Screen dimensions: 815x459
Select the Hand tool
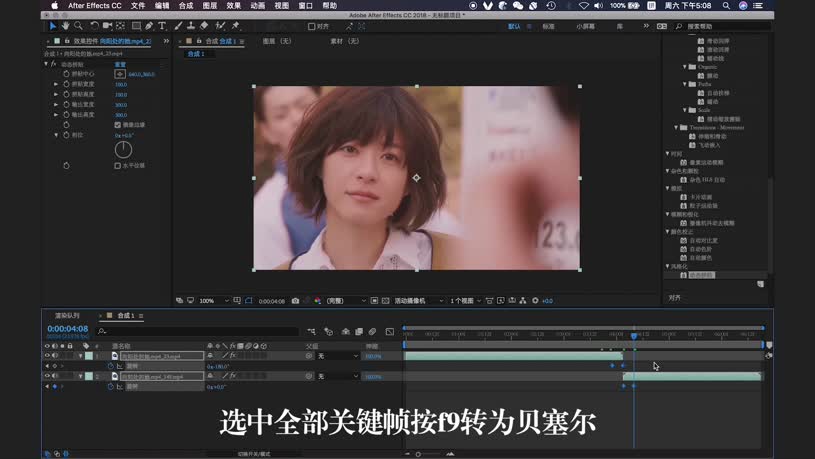point(65,25)
